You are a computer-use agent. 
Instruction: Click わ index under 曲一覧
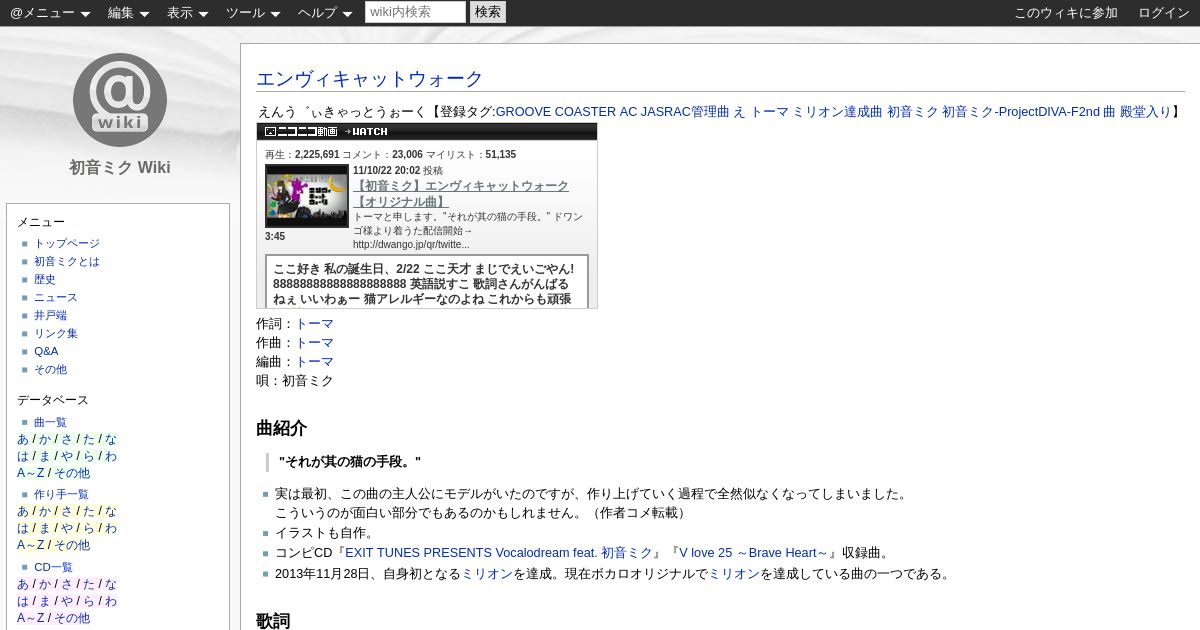point(111,456)
